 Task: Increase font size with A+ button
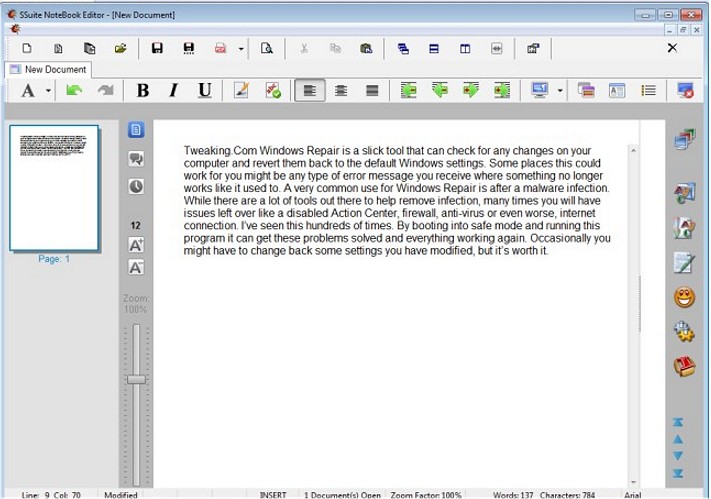pyautogui.click(x=136, y=245)
